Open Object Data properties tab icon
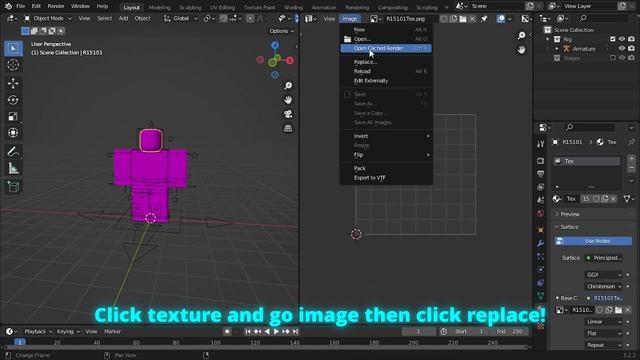640x360 pixels. tap(541, 296)
